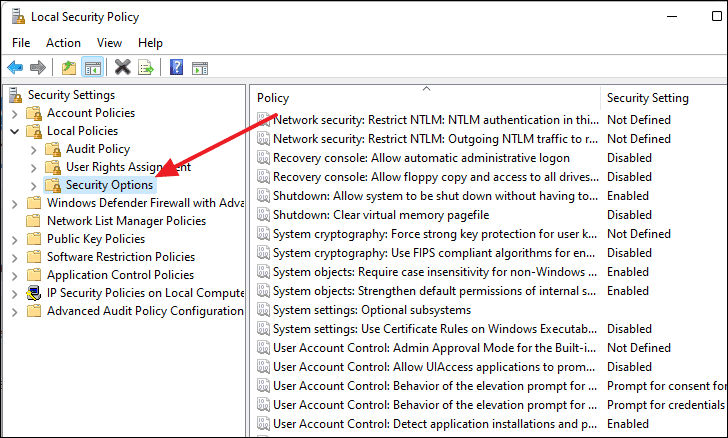The width and height of the screenshot is (728, 438).
Task: Click icon beside Shutdown: Clear virtual memory pagefile
Action: point(263,215)
